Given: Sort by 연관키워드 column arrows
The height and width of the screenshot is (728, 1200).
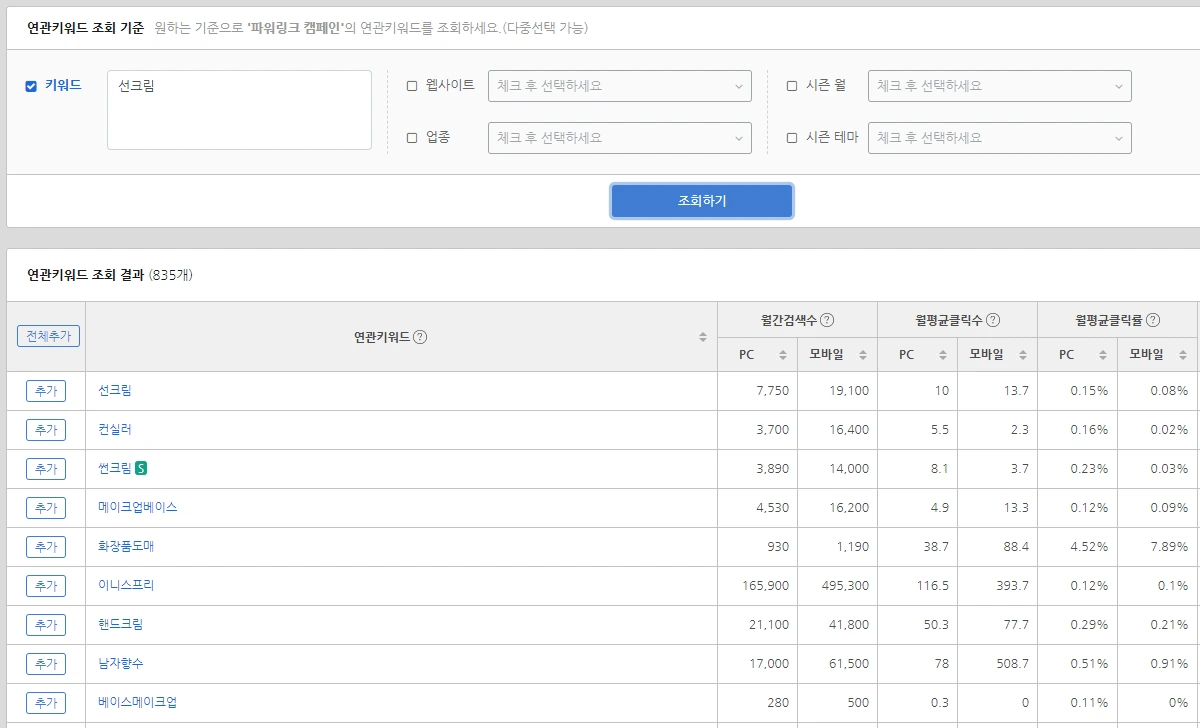Looking at the screenshot, I should point(703,337).
